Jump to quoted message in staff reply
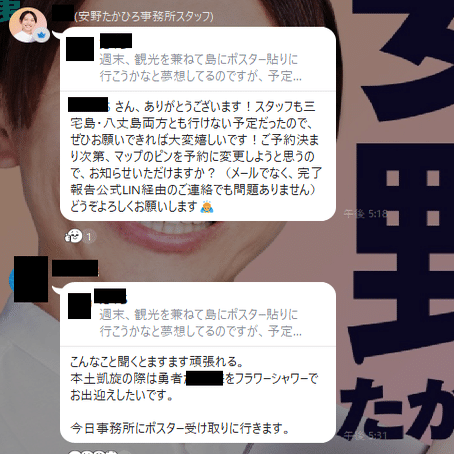Screen dimensions: 454x454 [198, 59]
